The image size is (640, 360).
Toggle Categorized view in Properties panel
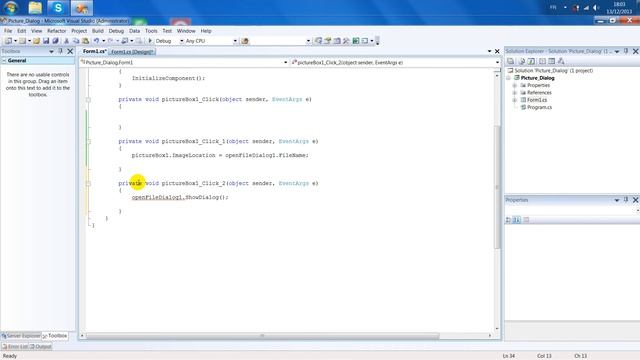click(508, 220)
